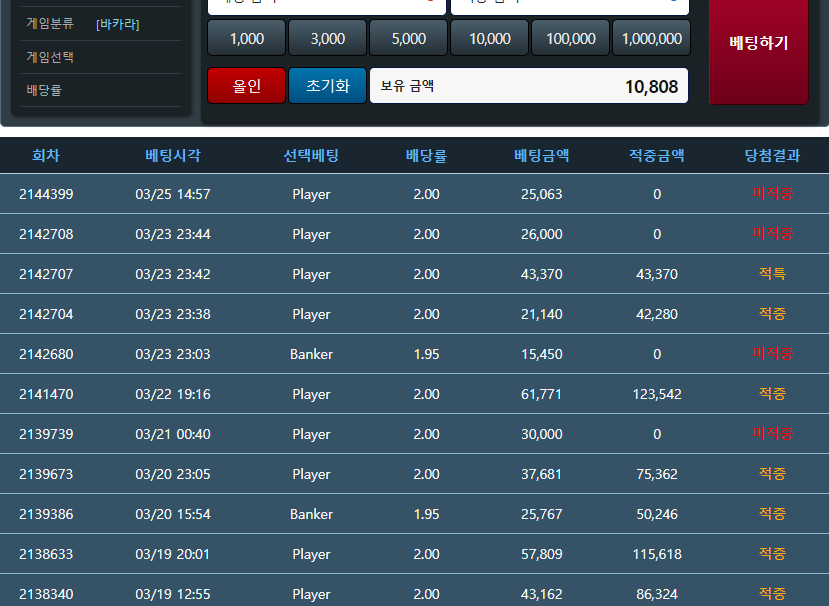Click the 적특 result in round 2142707
This screenshot has height=606, width=829.
[772, 273]
